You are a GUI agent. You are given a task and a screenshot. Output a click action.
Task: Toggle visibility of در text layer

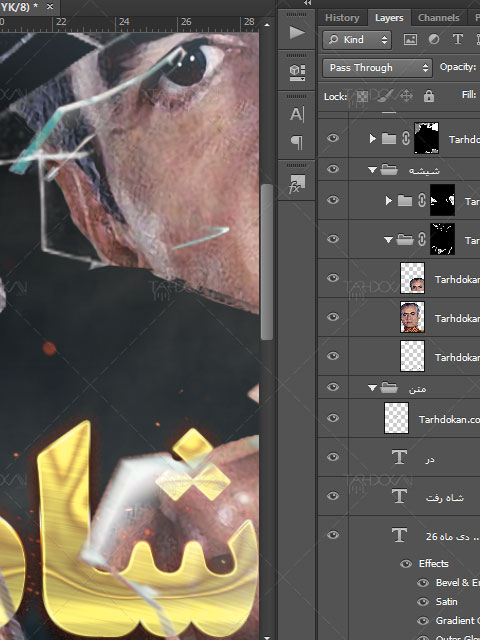pyautogui.click(x=333, y=456)
